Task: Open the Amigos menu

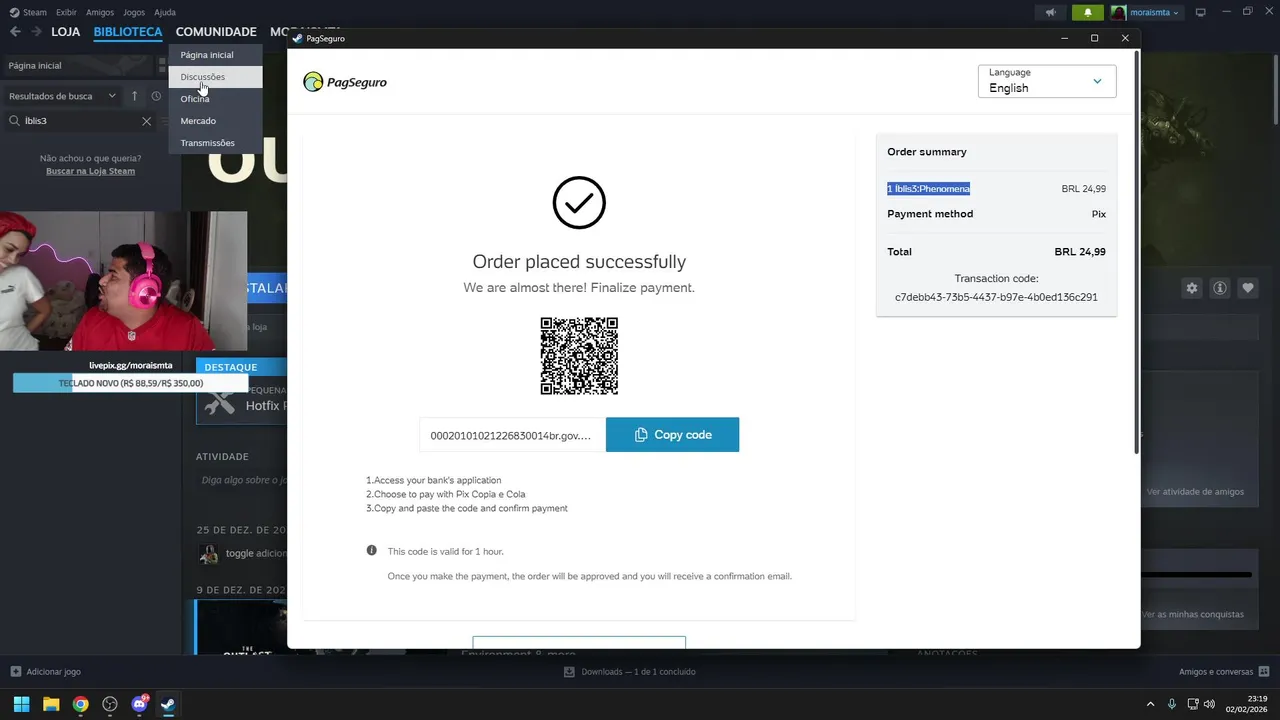Action: (100, 12)
